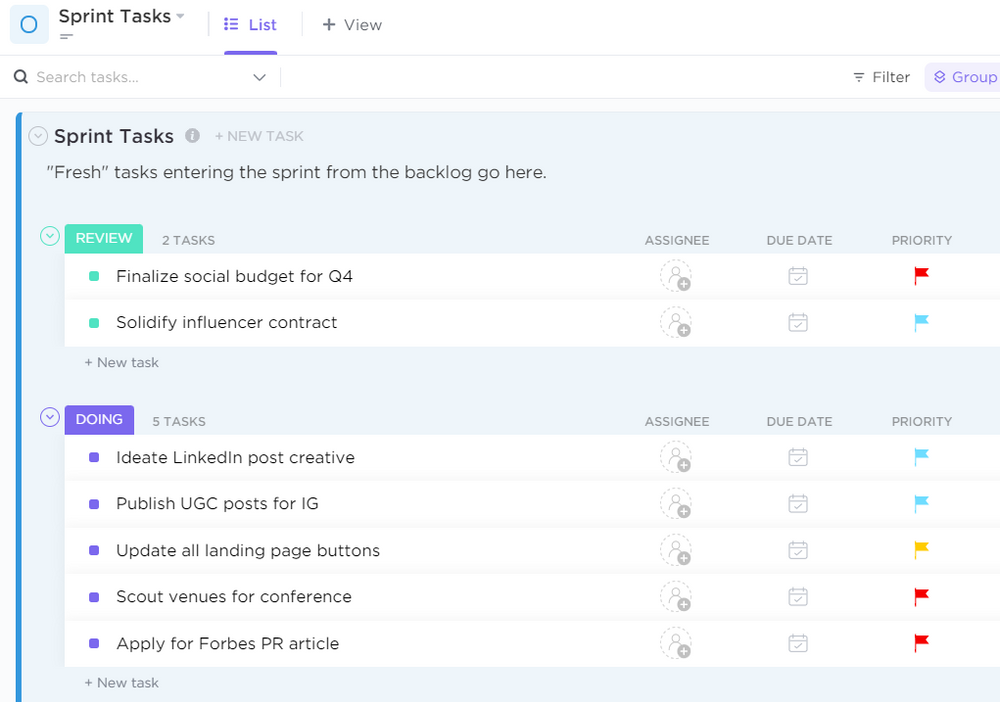The width and height of the screenshot is (1000, 702).
Task: Collapse the REVIEW status group
Action: 49,236
